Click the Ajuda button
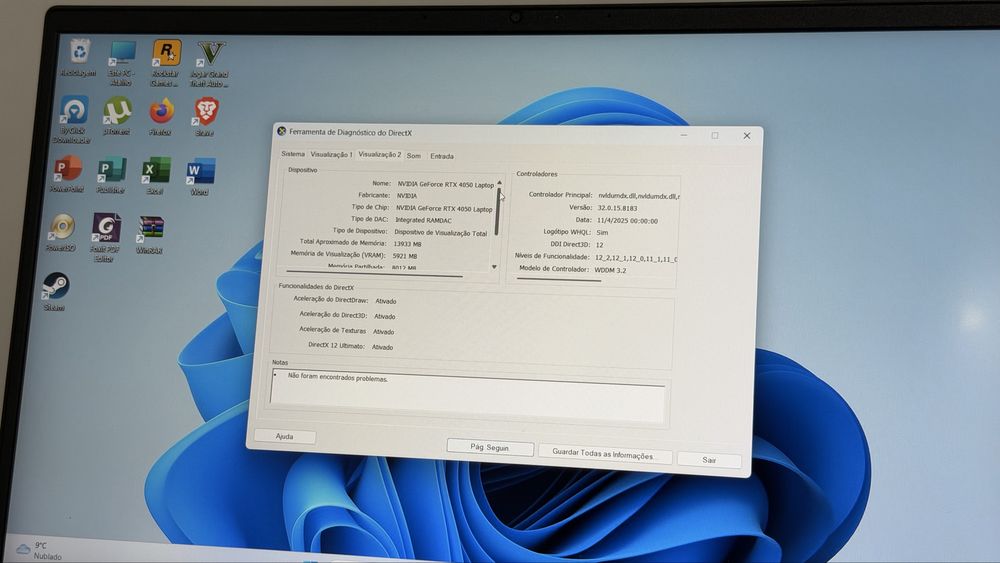Image resolution: width=1000 pixels, height=563 pixels. coord(284,436)
